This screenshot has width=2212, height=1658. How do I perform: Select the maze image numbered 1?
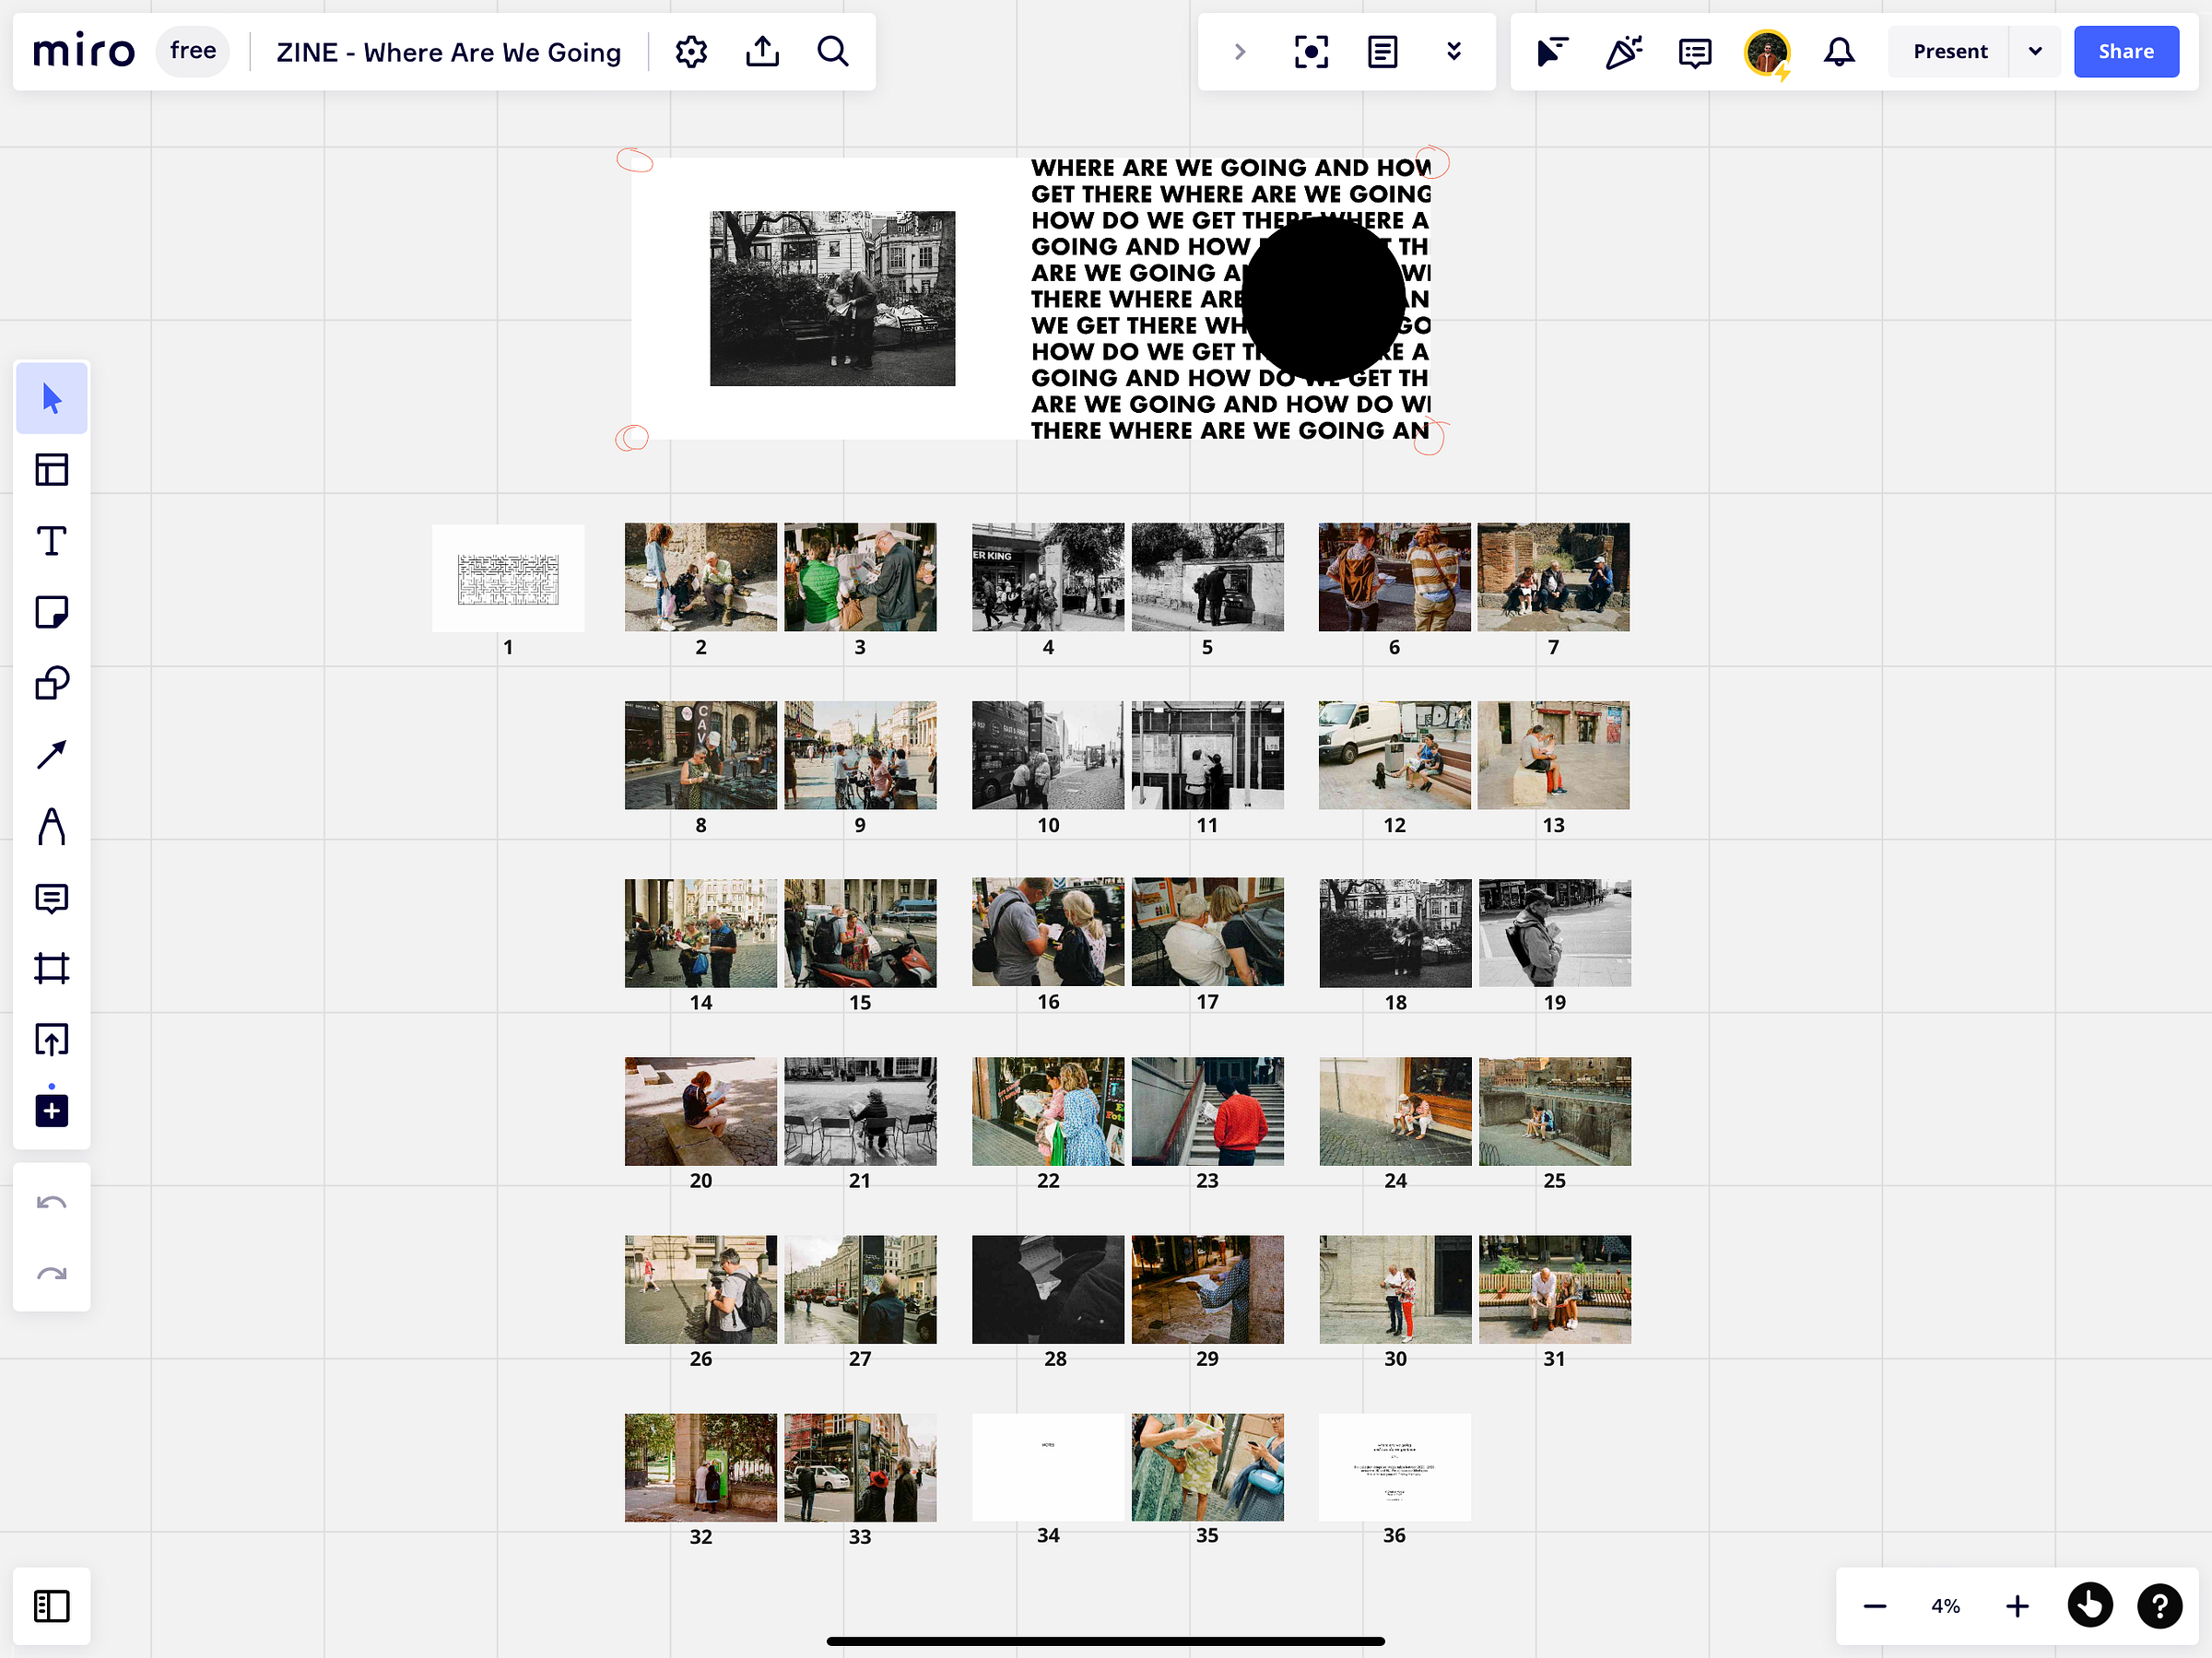(x=508, y=578)
